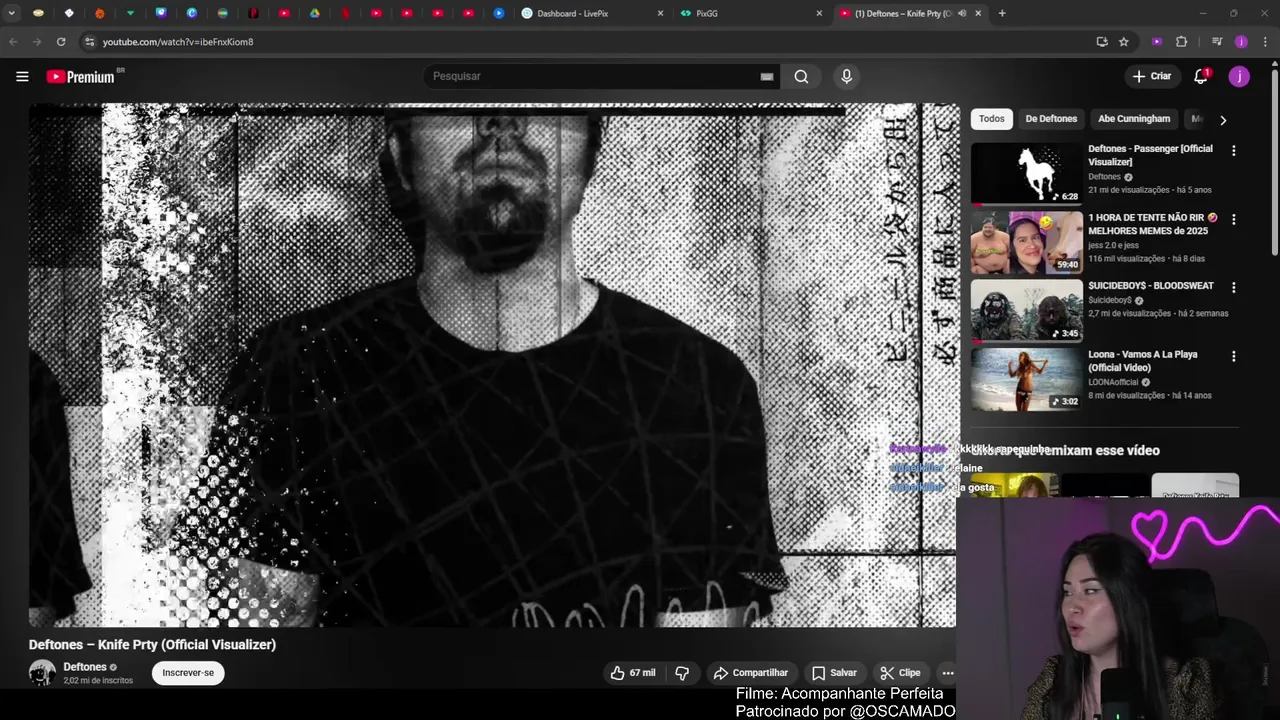Viewport: 1280px width, 720px height.
Task: Mute tab via speaker icon on Deftones tab
Action: coord(961,13)
